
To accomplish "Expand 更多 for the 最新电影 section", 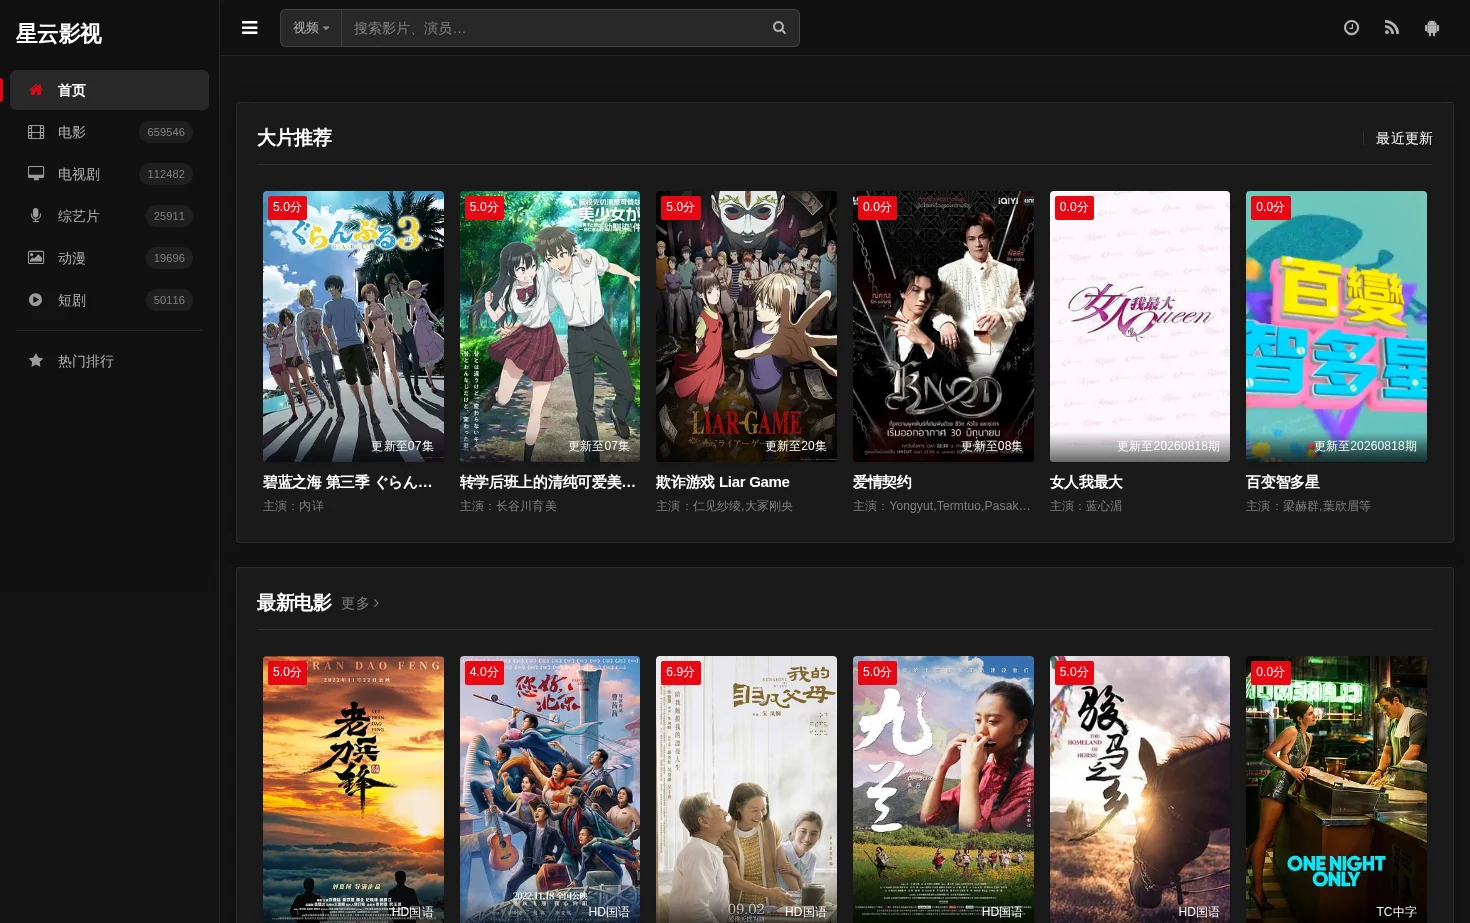I will (x=360, y=603).
